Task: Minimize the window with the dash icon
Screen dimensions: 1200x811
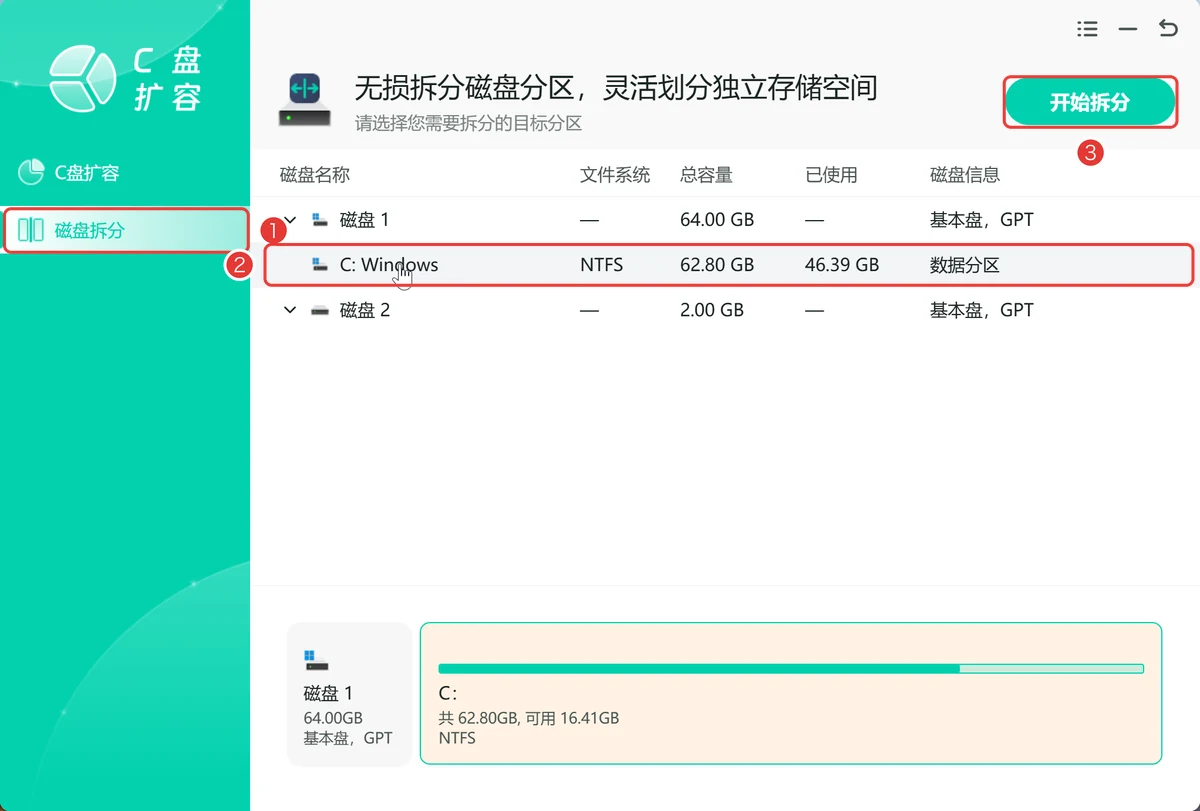Action: [1128, 30]
